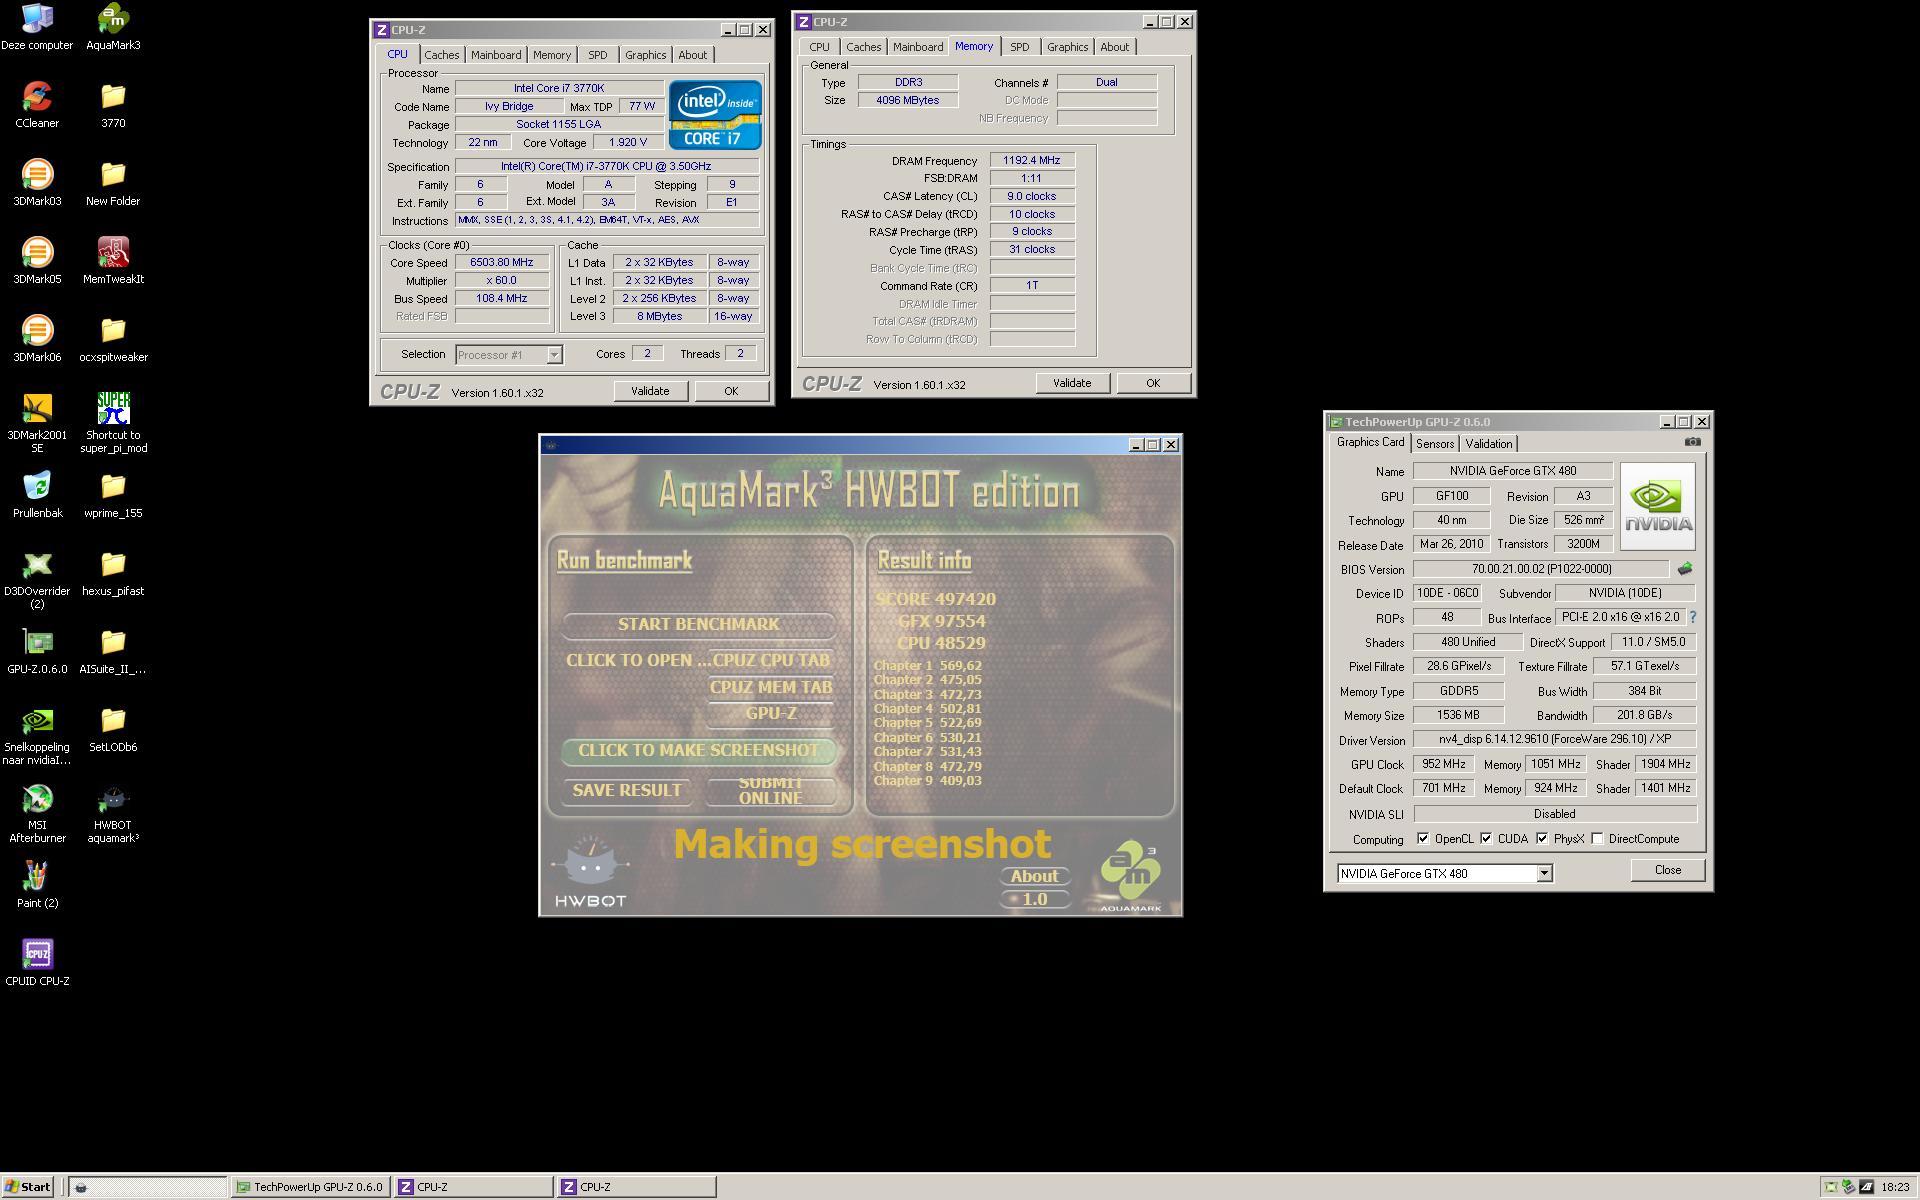Open Prullenbak recycle bin icon
Screen dimensions: 1920x1200
click(x=37, y=494)
